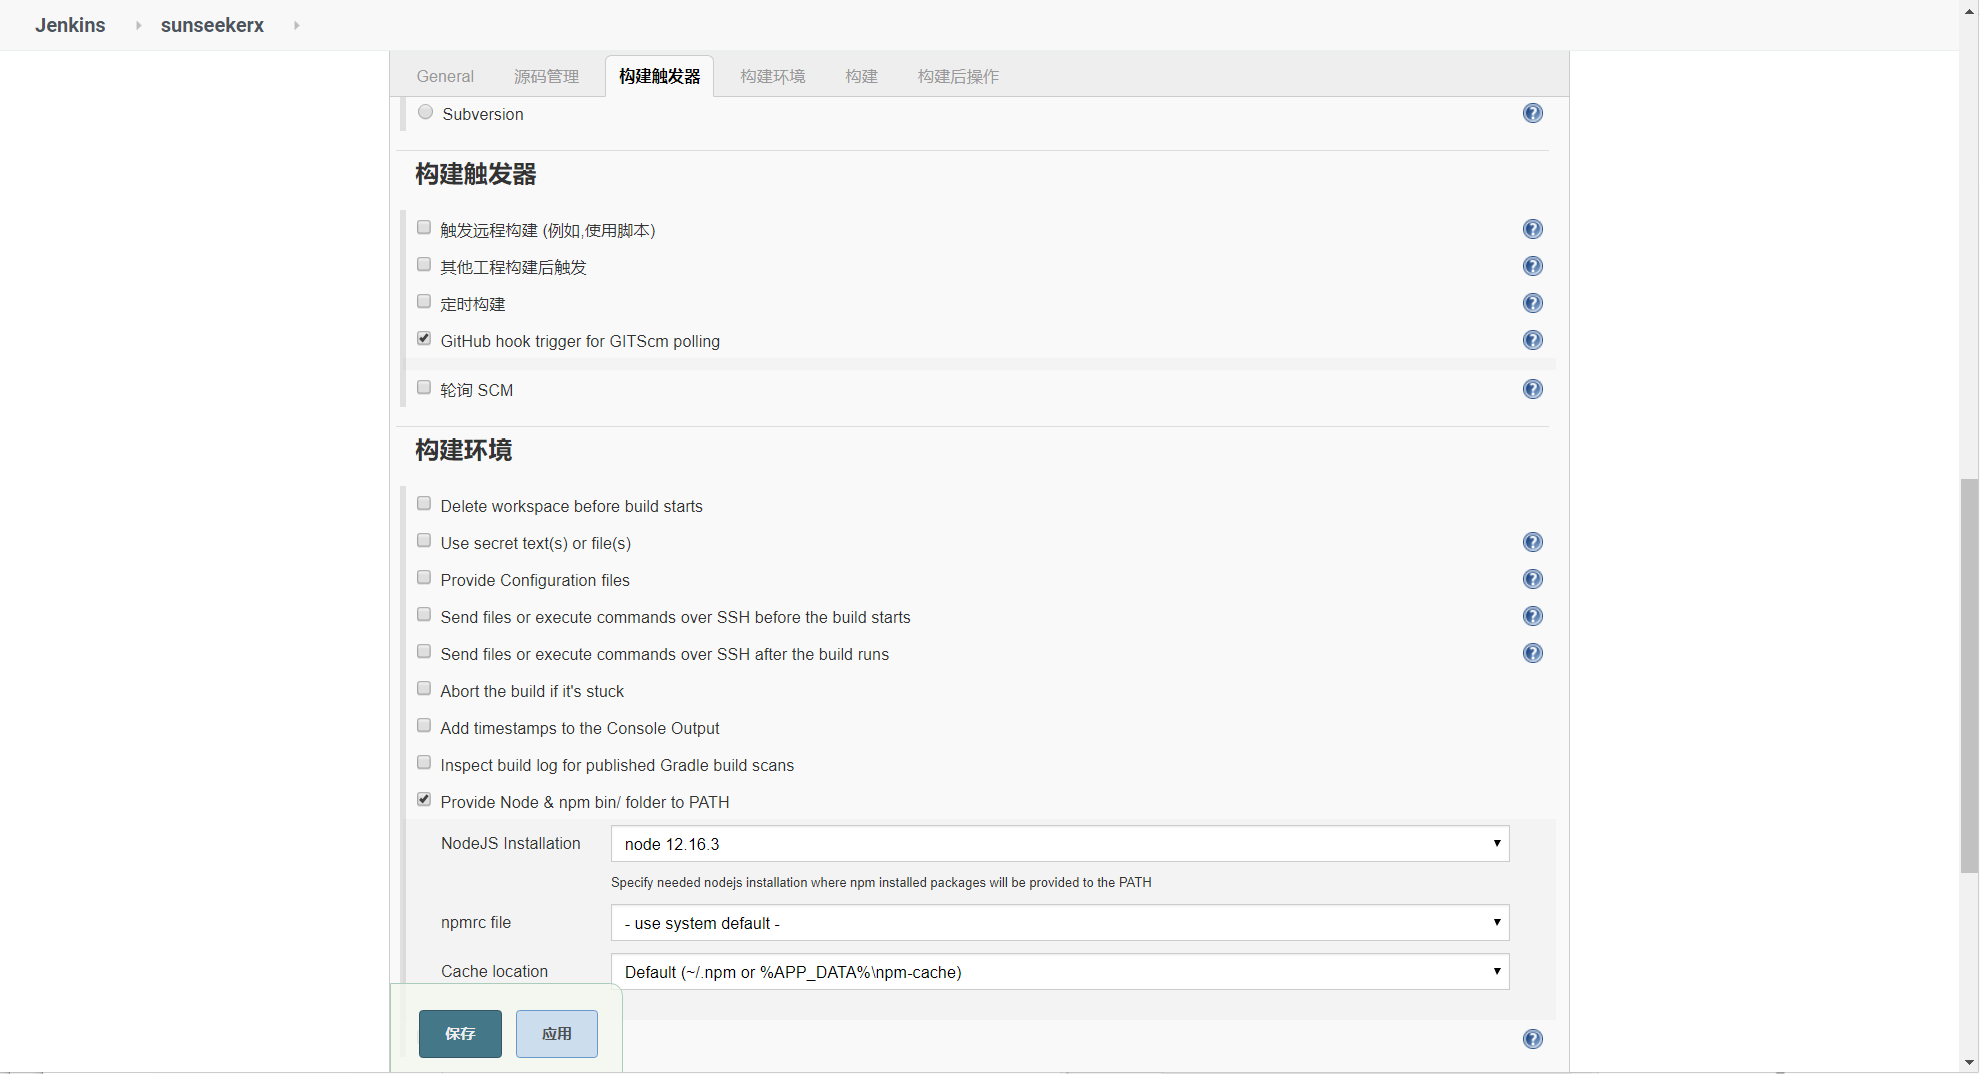
Task: Click the 保存 save button
Action: point(460,1034)
